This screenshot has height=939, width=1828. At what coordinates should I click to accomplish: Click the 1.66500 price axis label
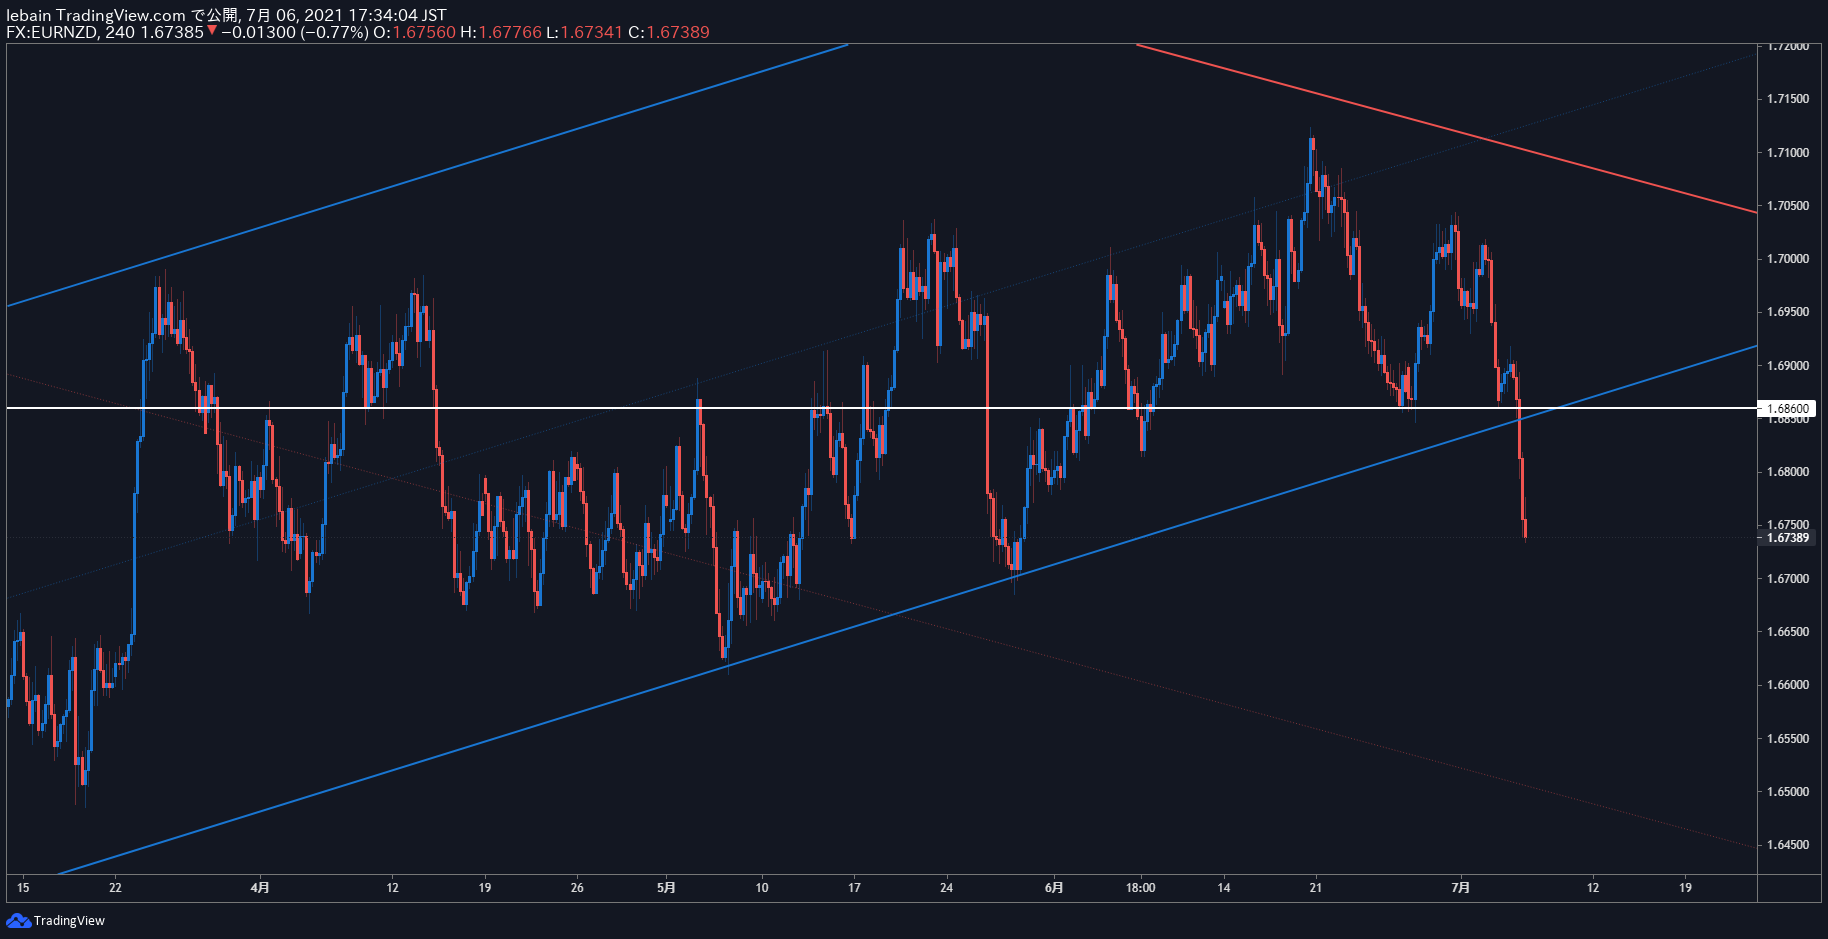[1787, 632]
